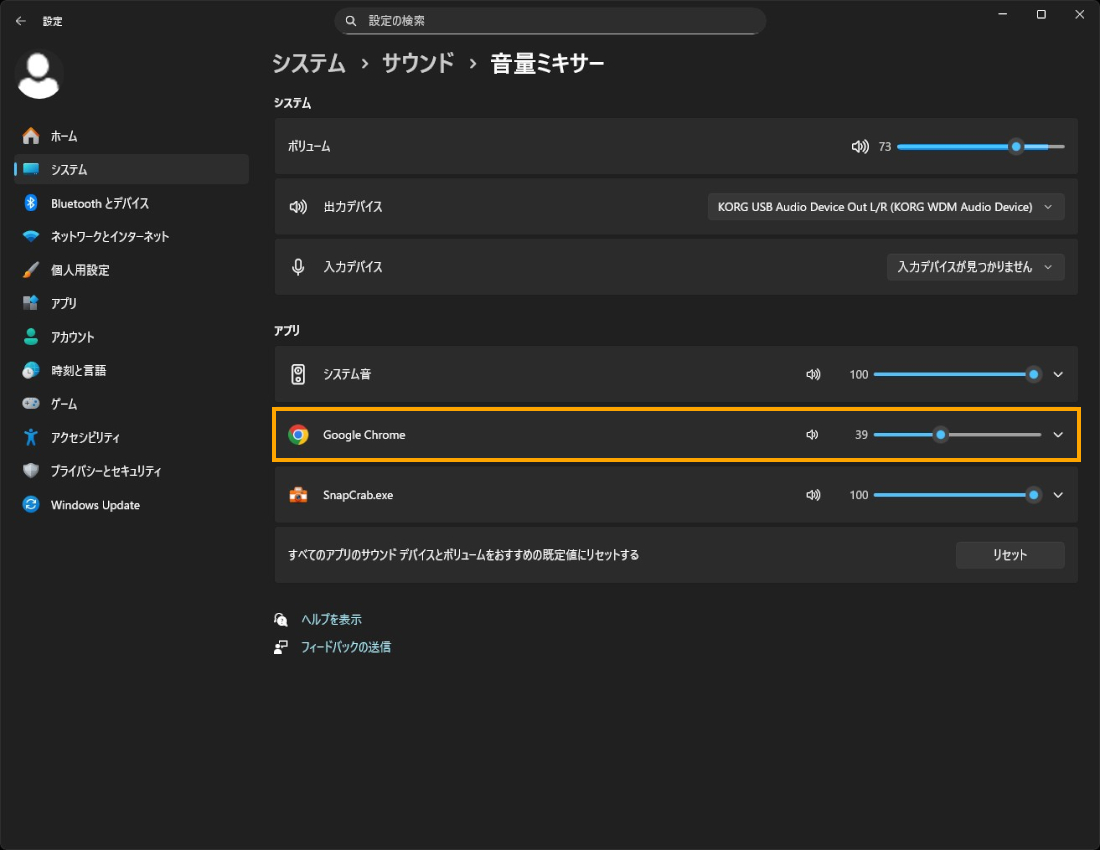Open 時刻と言語 settings
This screenshot has height=850, width=1100.
coord(132,370)
